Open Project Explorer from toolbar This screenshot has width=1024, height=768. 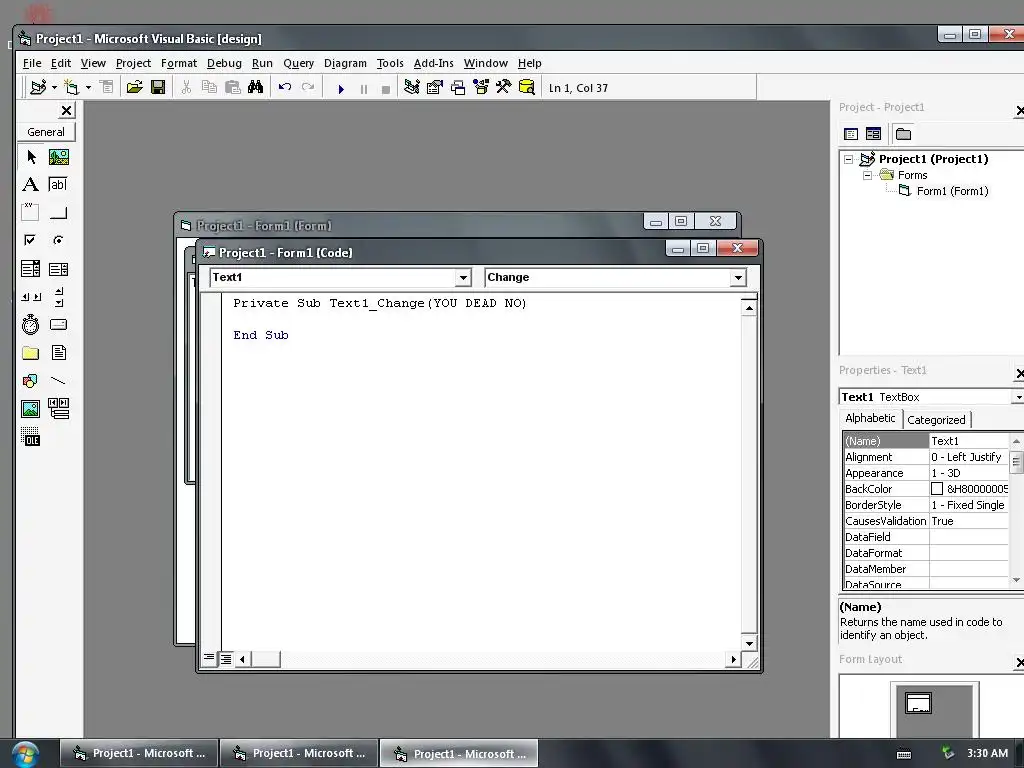coord(411,87)
